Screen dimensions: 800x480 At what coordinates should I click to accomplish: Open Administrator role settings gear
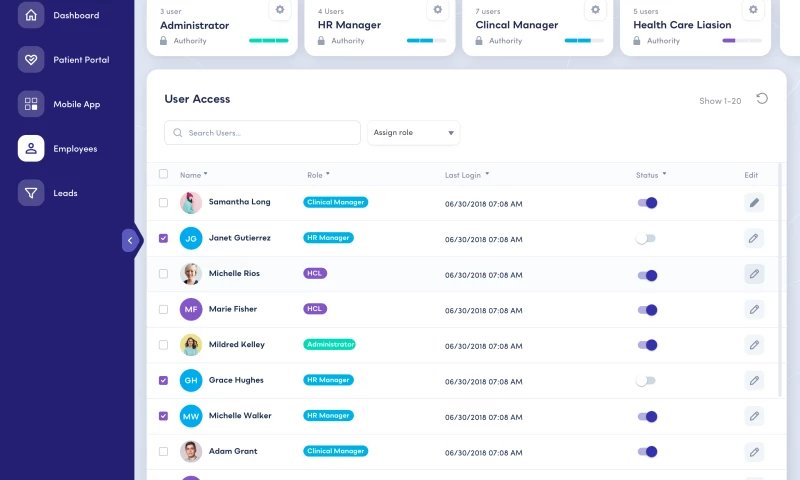tap(280, 10)
